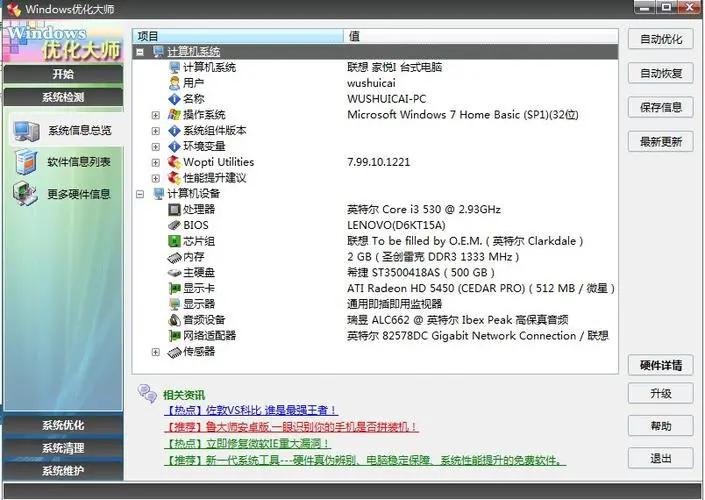The height and width of the screenshot is (500, 705).
Task: Open the 开始 sidebar section
Action: click(x=63, y=74)
